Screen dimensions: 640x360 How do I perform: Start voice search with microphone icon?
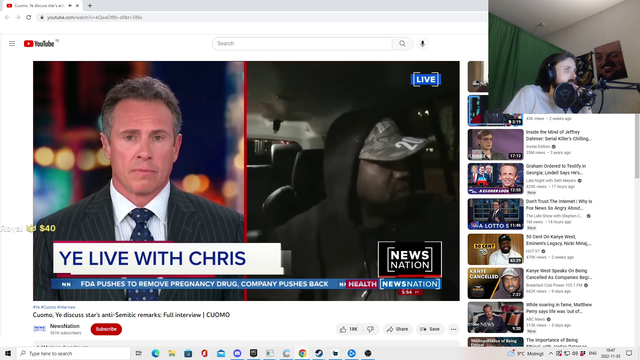pyautogui.click(x=422, y=44)
